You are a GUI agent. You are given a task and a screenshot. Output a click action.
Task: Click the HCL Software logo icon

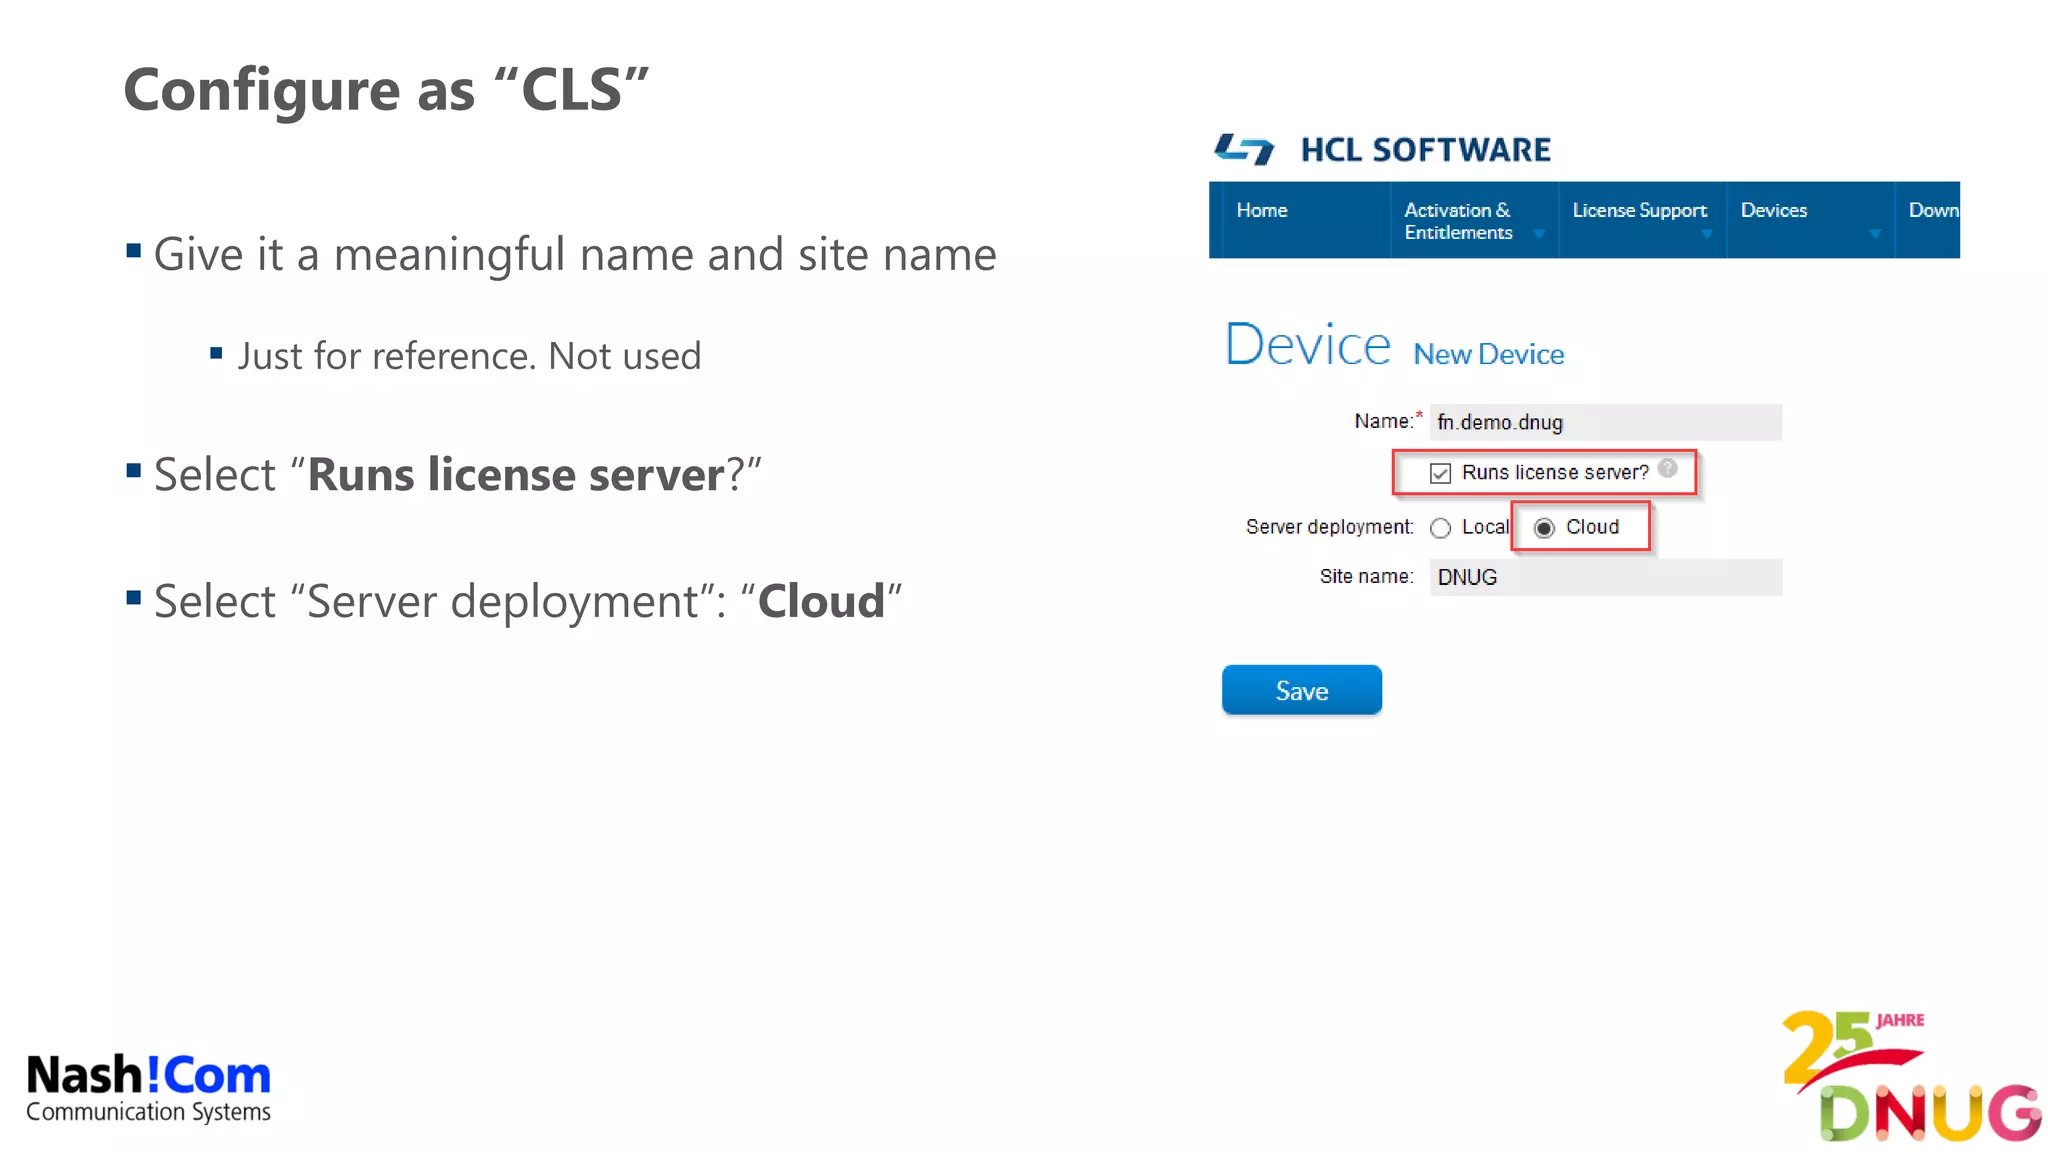click(1244, 149)
